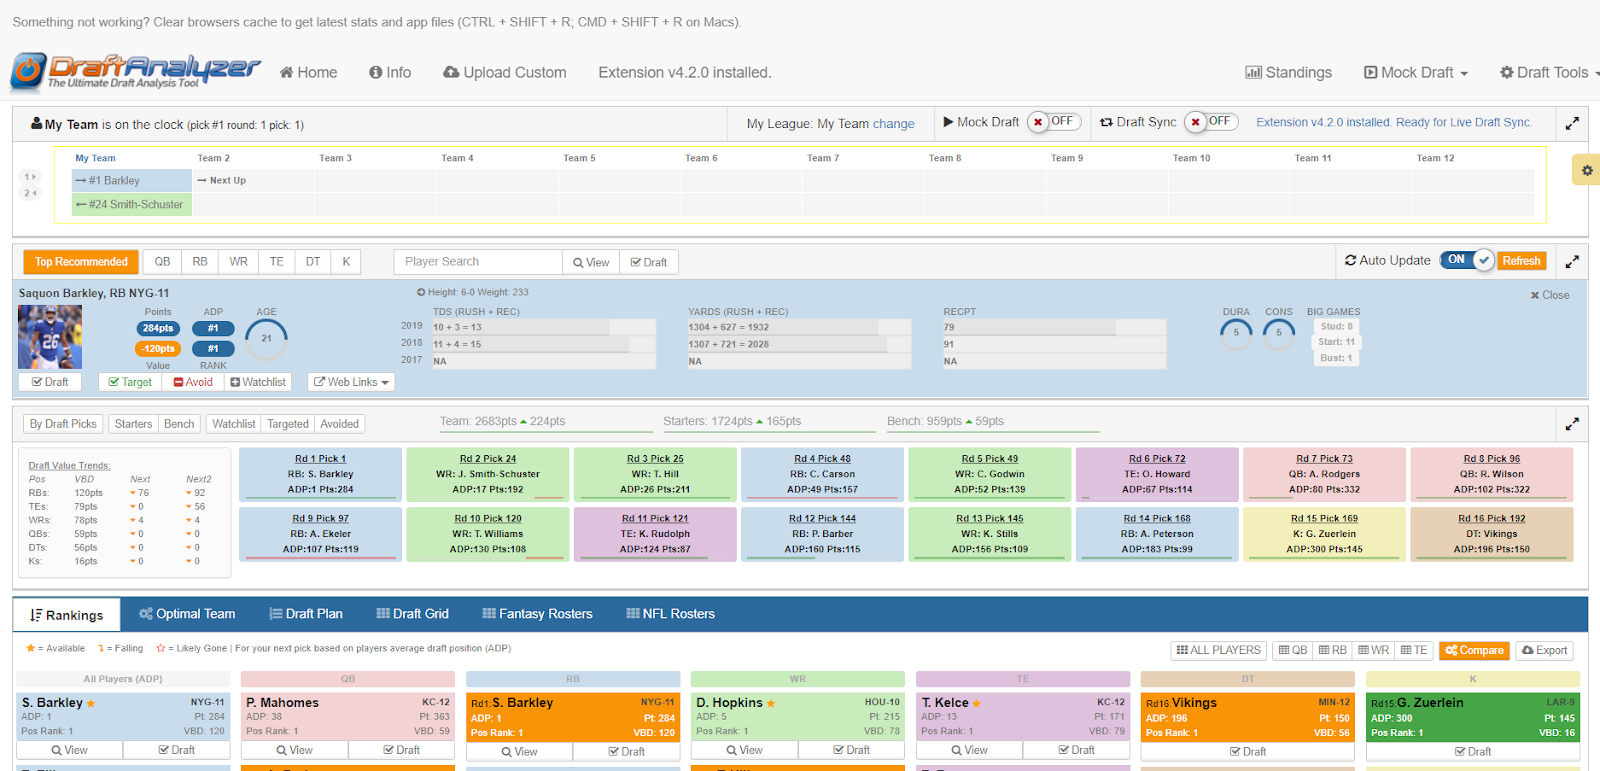
Task: Switch to the Draft Grid tab
Action: coord(412,614)
